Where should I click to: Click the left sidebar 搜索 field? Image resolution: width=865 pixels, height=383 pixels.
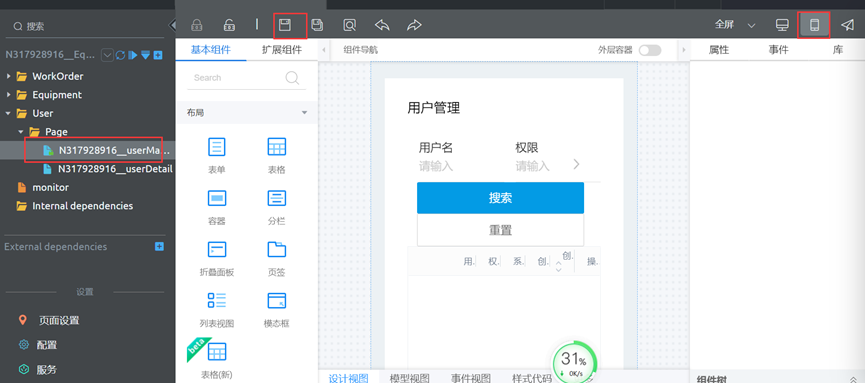tap(84, 26)
